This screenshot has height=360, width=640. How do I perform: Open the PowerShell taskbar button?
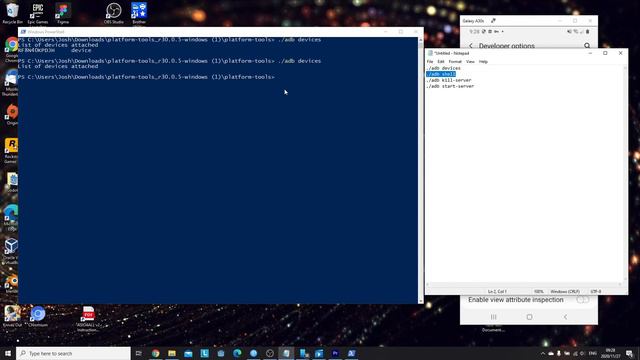pos(351,353)
